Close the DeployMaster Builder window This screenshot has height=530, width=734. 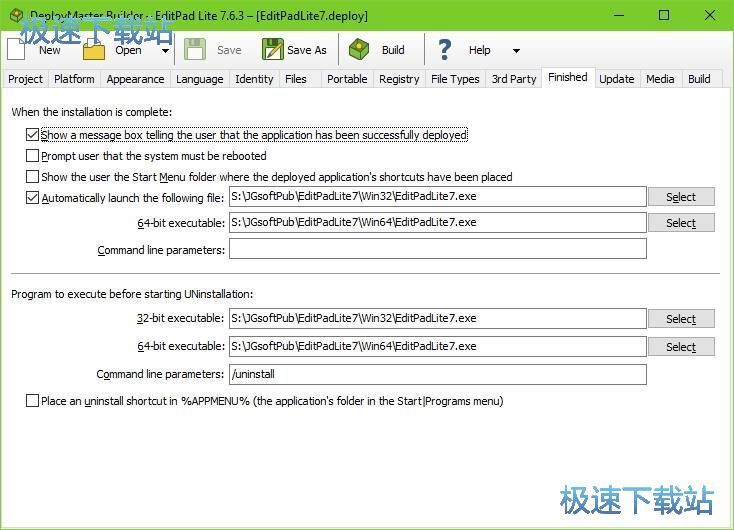tap(710, 15)
